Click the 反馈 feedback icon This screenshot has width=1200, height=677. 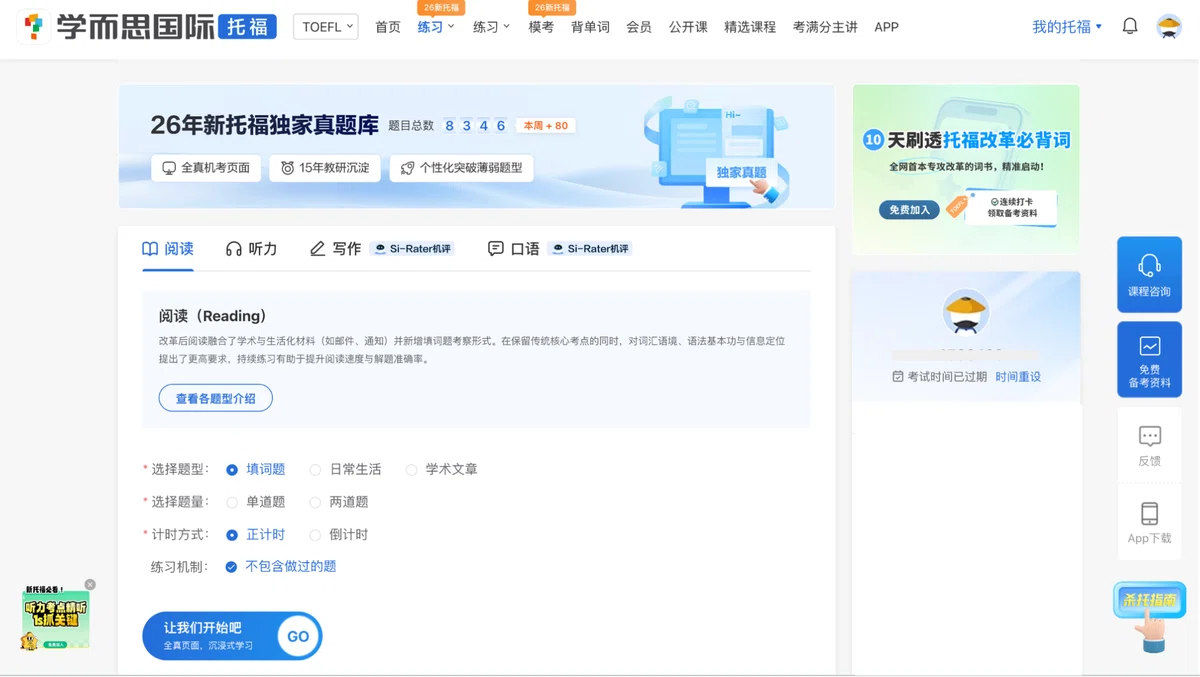tap(1150, 436)
